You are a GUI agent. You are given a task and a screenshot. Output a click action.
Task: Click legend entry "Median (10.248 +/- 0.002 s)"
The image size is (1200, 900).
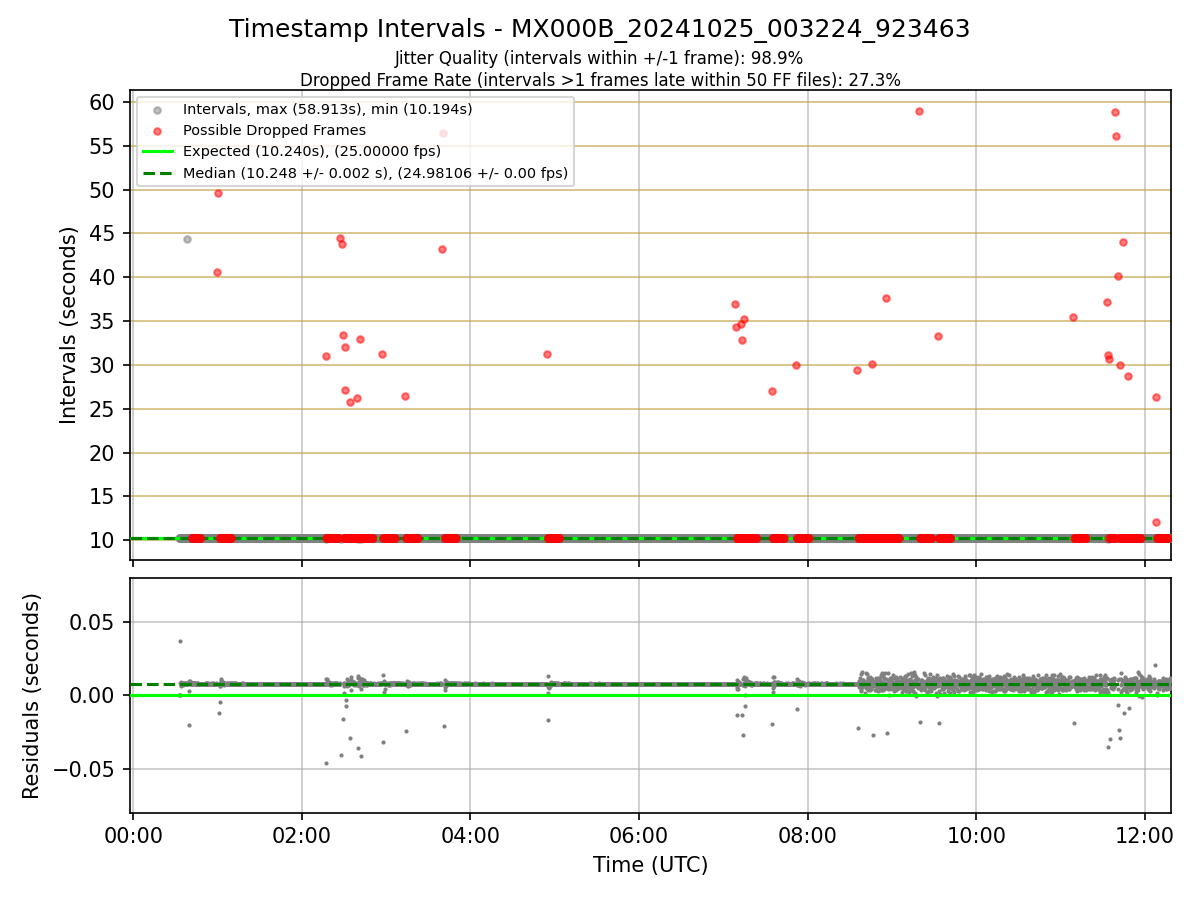[x=375, y=173]
